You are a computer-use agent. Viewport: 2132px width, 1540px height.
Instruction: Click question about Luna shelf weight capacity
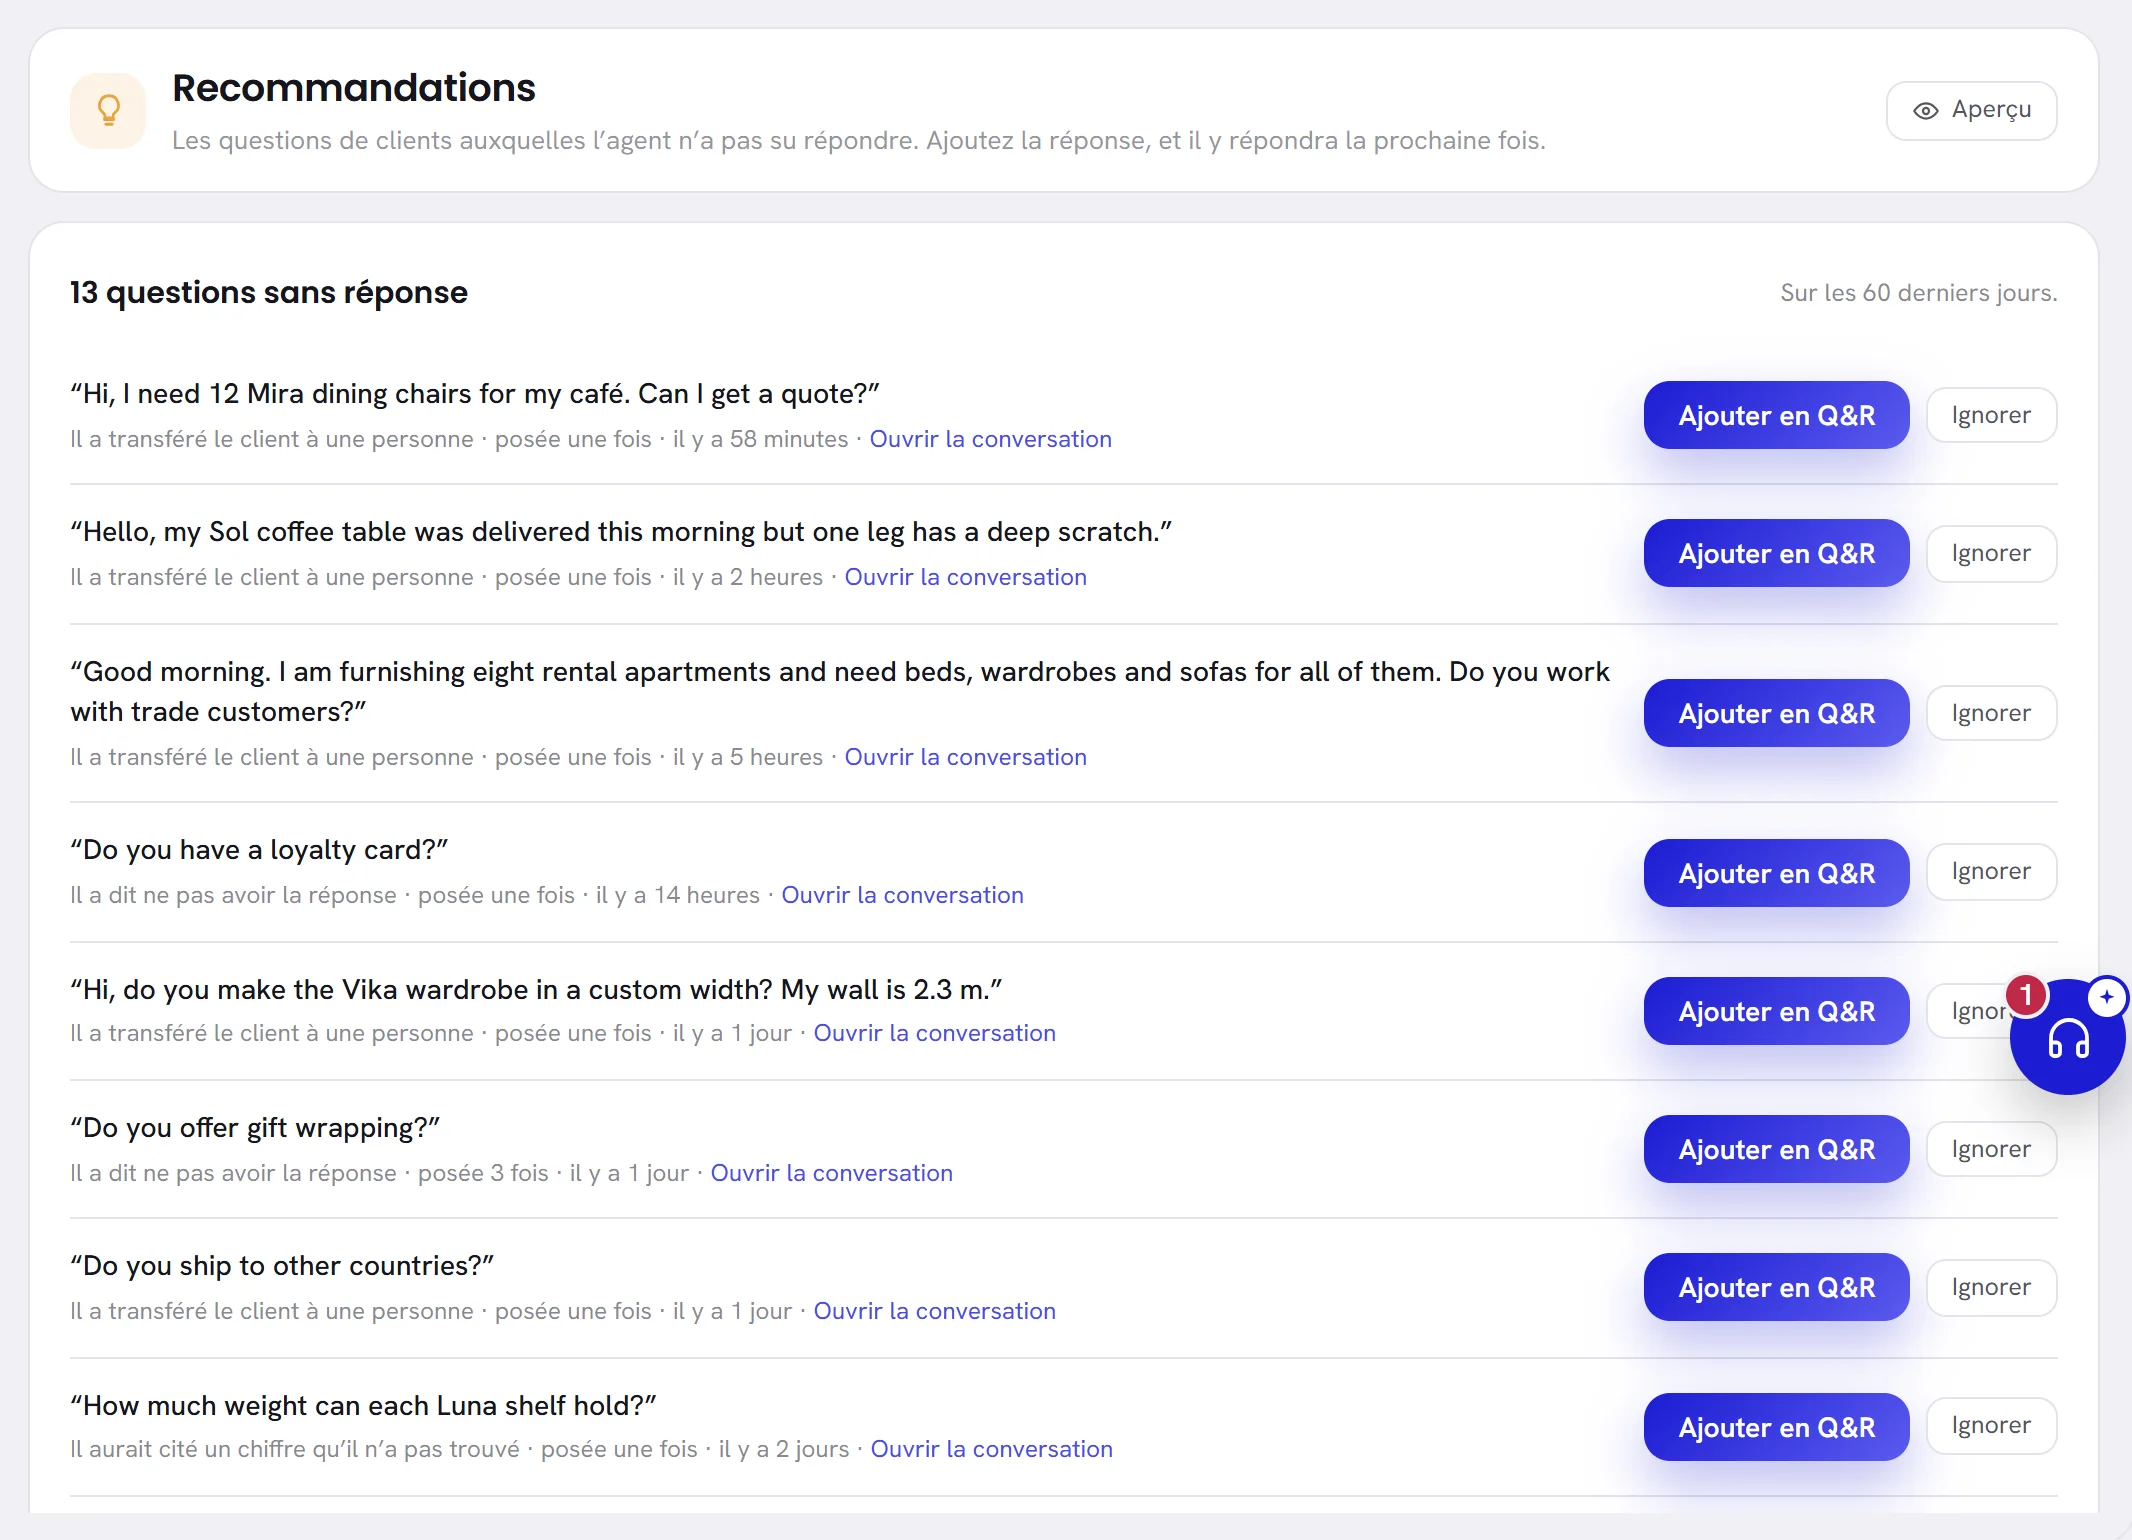[x=363, y=1406]
